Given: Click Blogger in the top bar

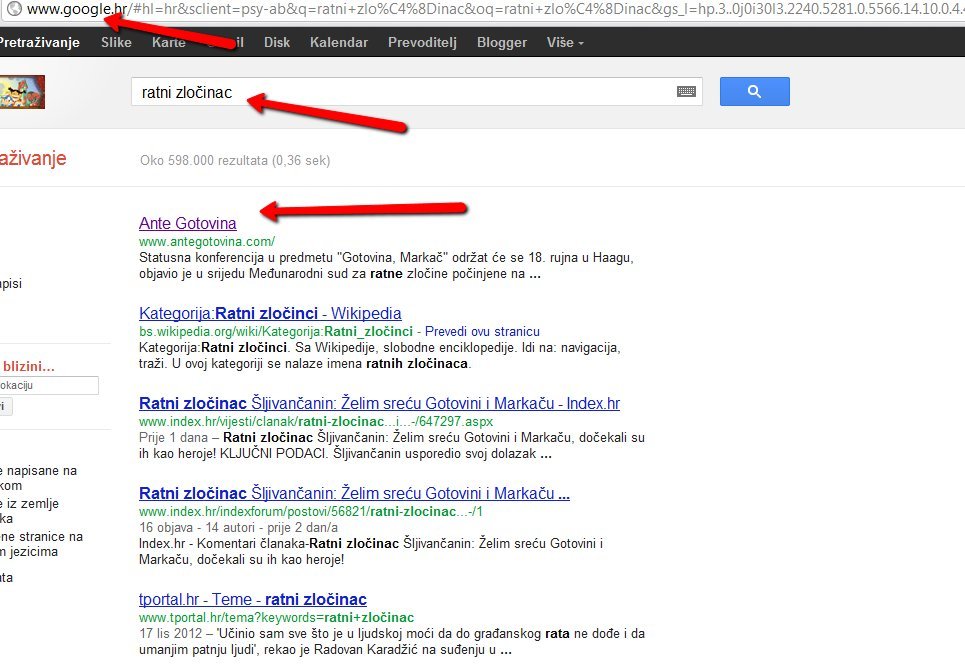Looking at the screenshot, I should click(x=502, y=43).
